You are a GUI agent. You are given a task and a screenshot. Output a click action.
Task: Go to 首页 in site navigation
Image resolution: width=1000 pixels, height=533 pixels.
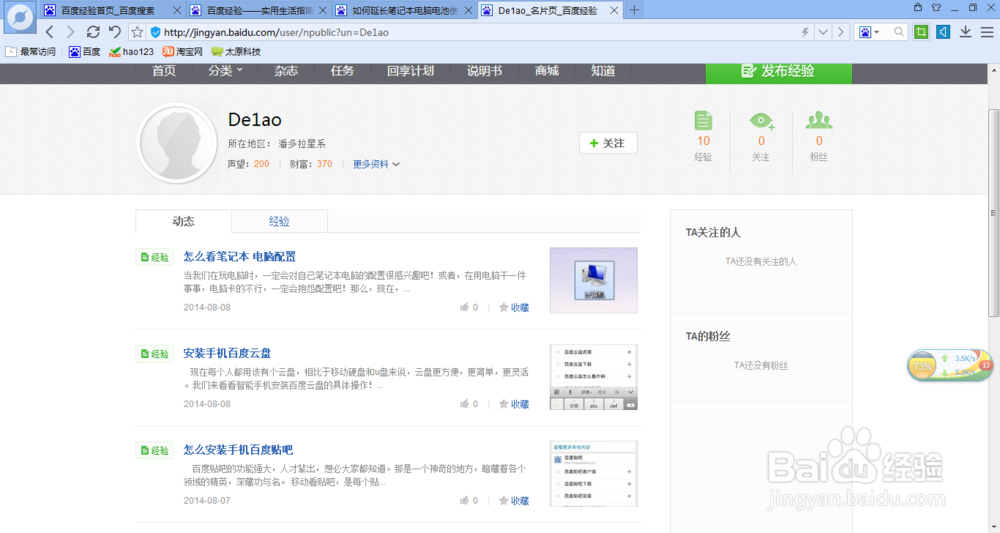click(x=164, y=71)
